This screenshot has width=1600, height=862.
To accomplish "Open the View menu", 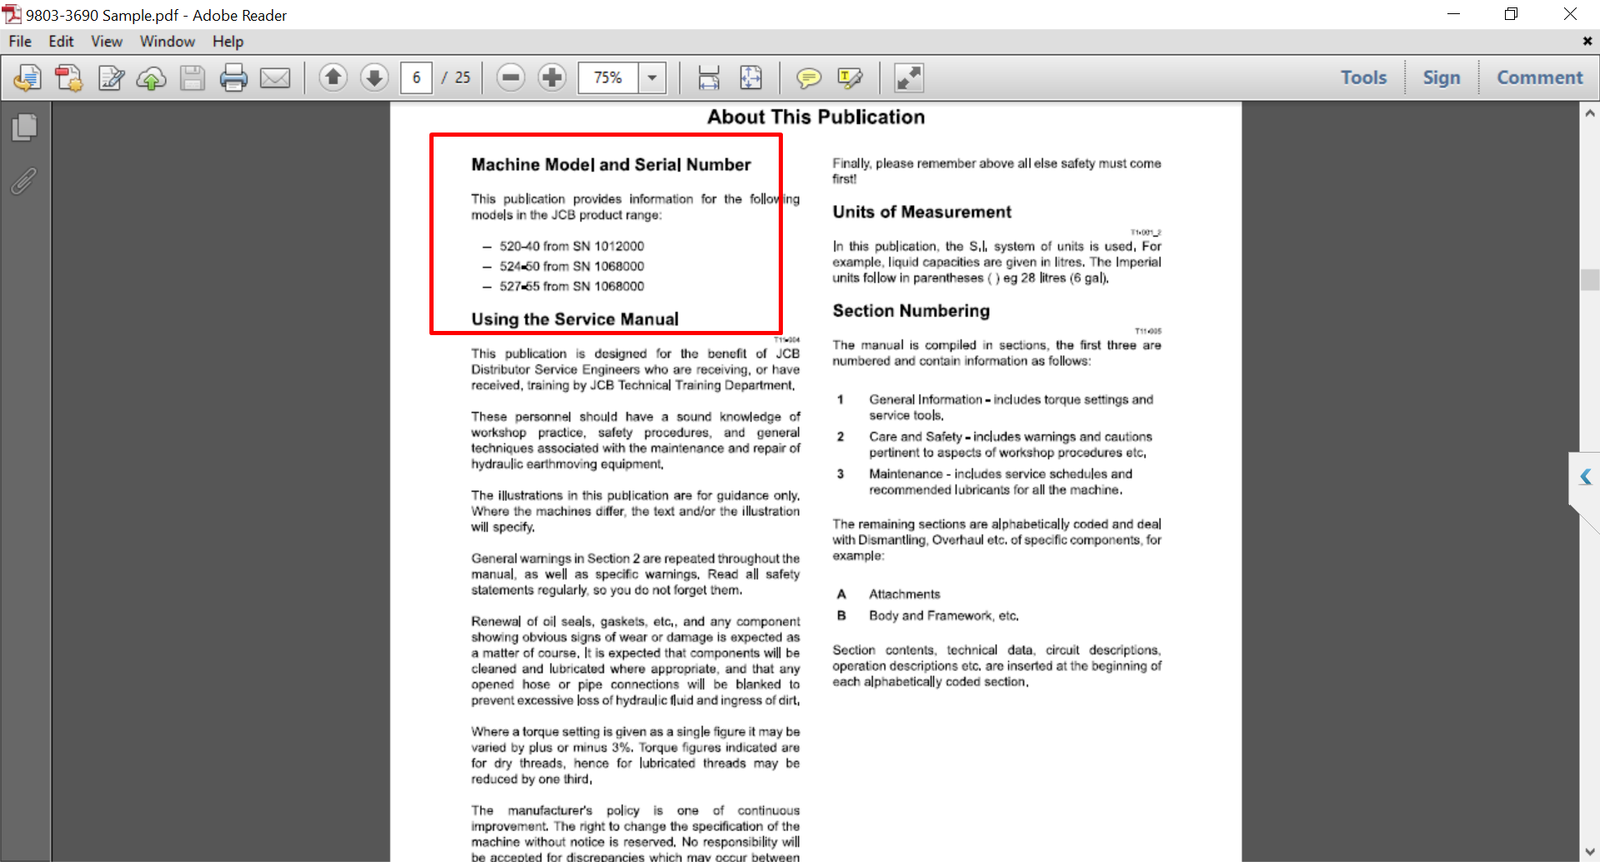I will click(x=106, y=41).
